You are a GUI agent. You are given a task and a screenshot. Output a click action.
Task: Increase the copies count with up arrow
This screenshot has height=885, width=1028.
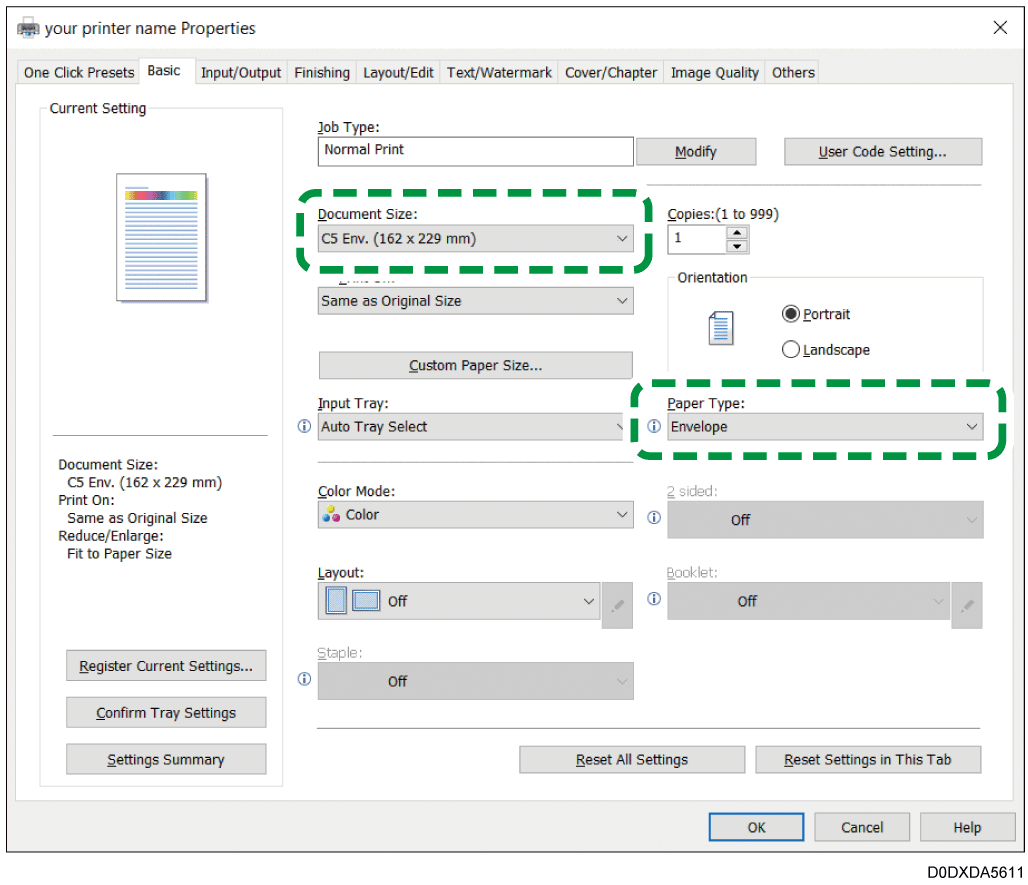[x=737, y=233]
